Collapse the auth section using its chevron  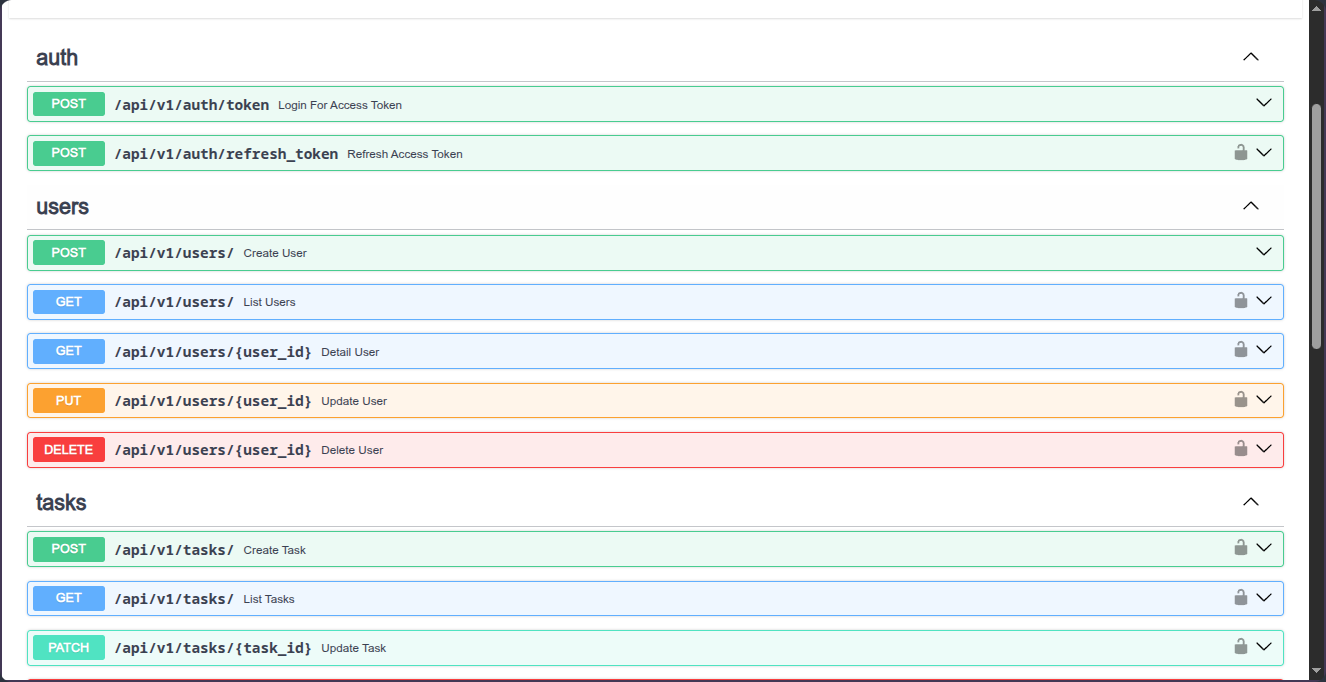click(1250, 57)
